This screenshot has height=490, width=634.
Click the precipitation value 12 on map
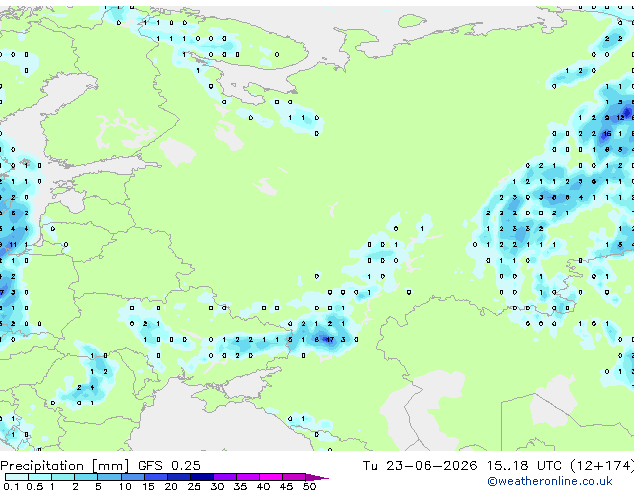pos(620,118)
